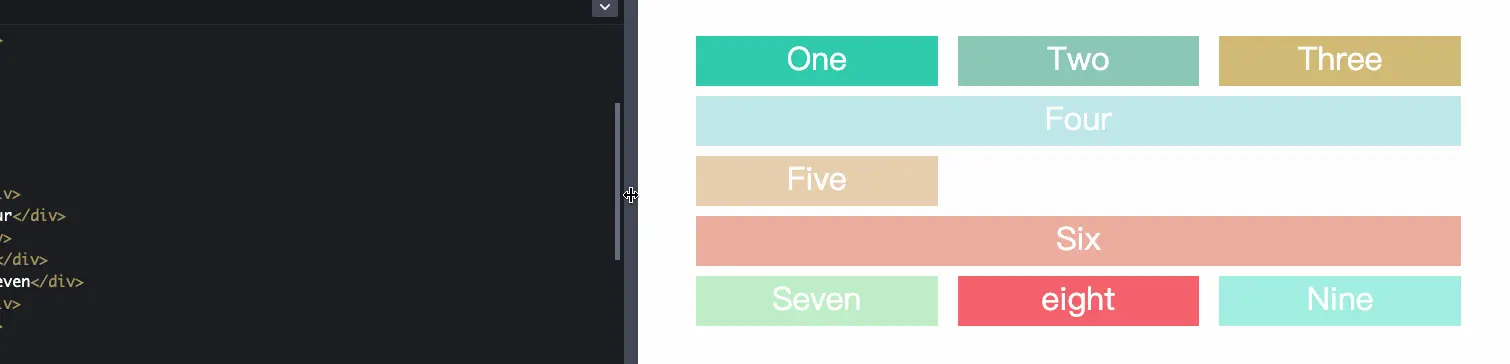Click the code line containing 'ur</div>'
This screenshot has width=1510, height=364.
[33, 216]
